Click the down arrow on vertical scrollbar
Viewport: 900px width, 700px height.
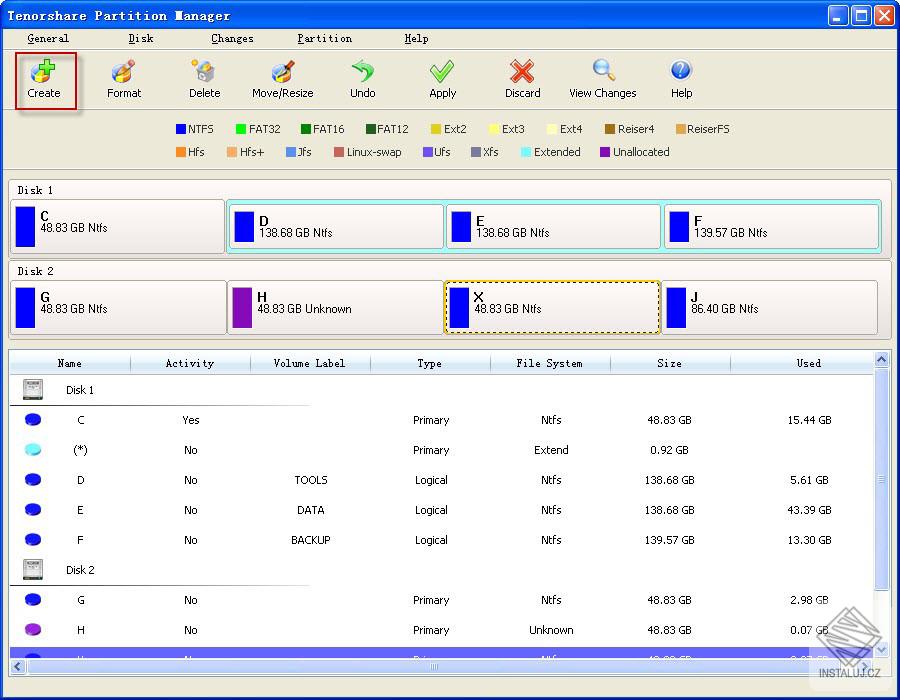[881, 648]
